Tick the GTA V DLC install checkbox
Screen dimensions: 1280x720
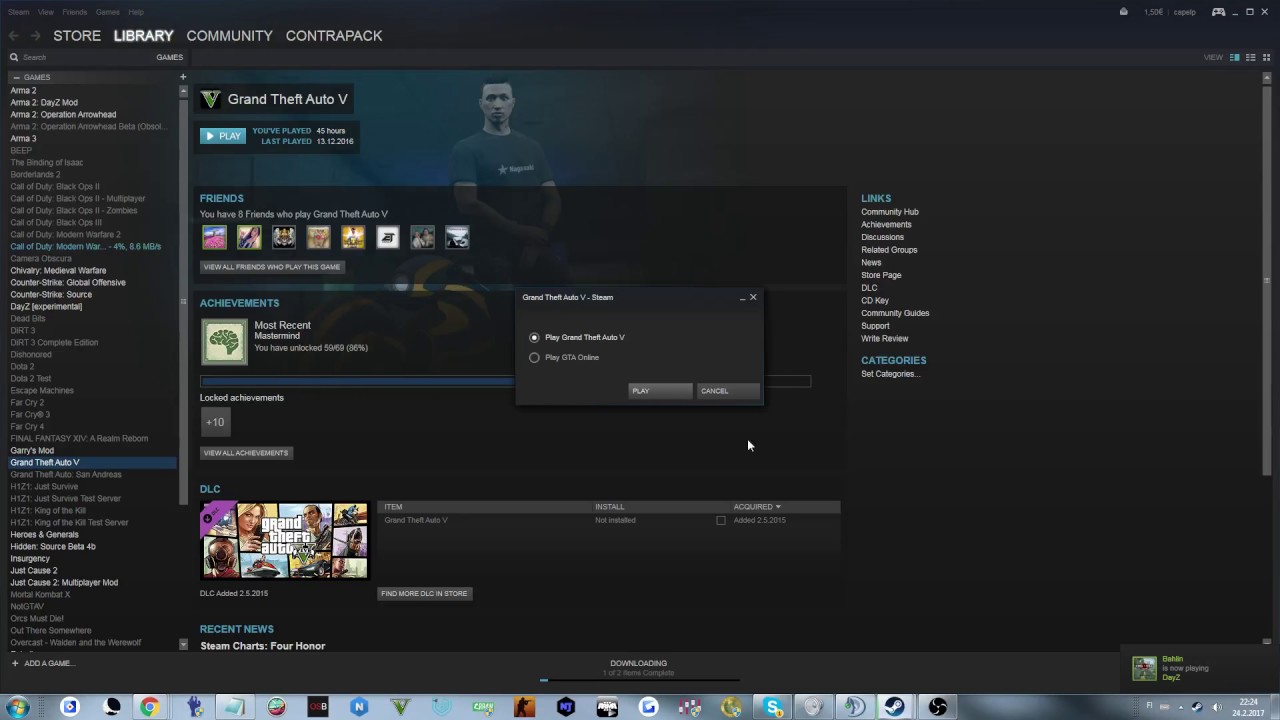point(721,521)
